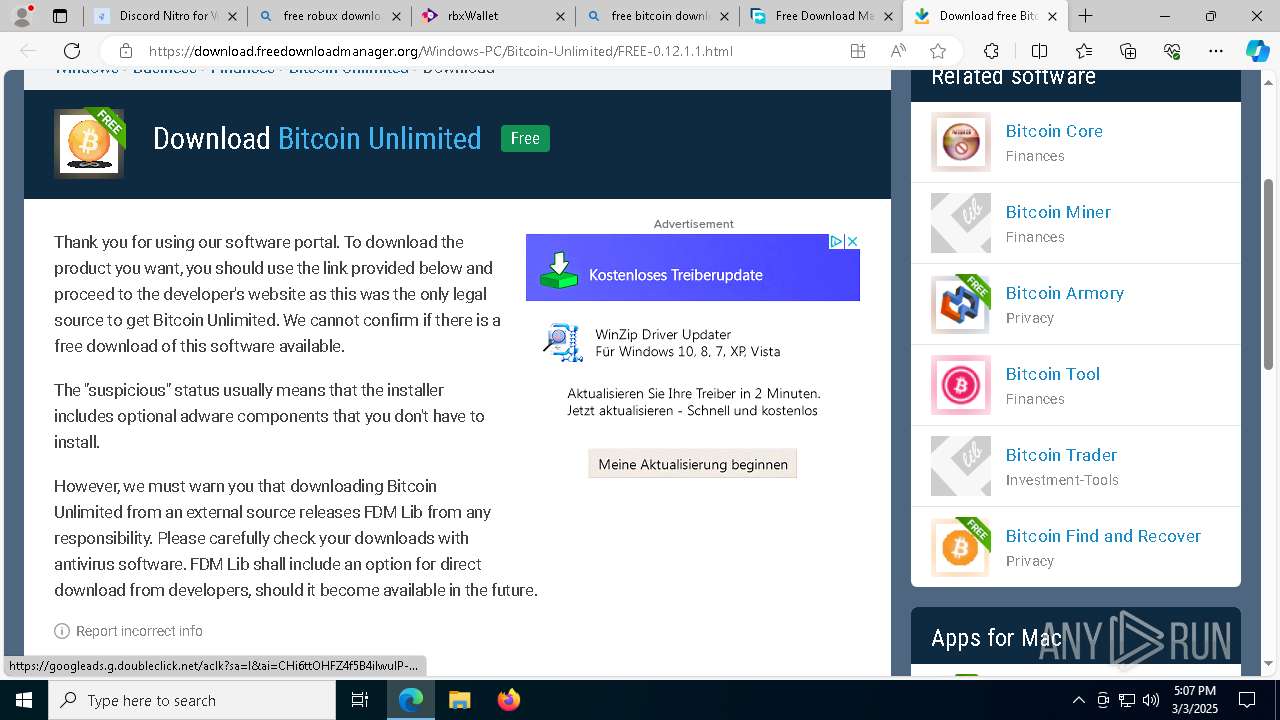Click the green Free badge

[525, 139]
